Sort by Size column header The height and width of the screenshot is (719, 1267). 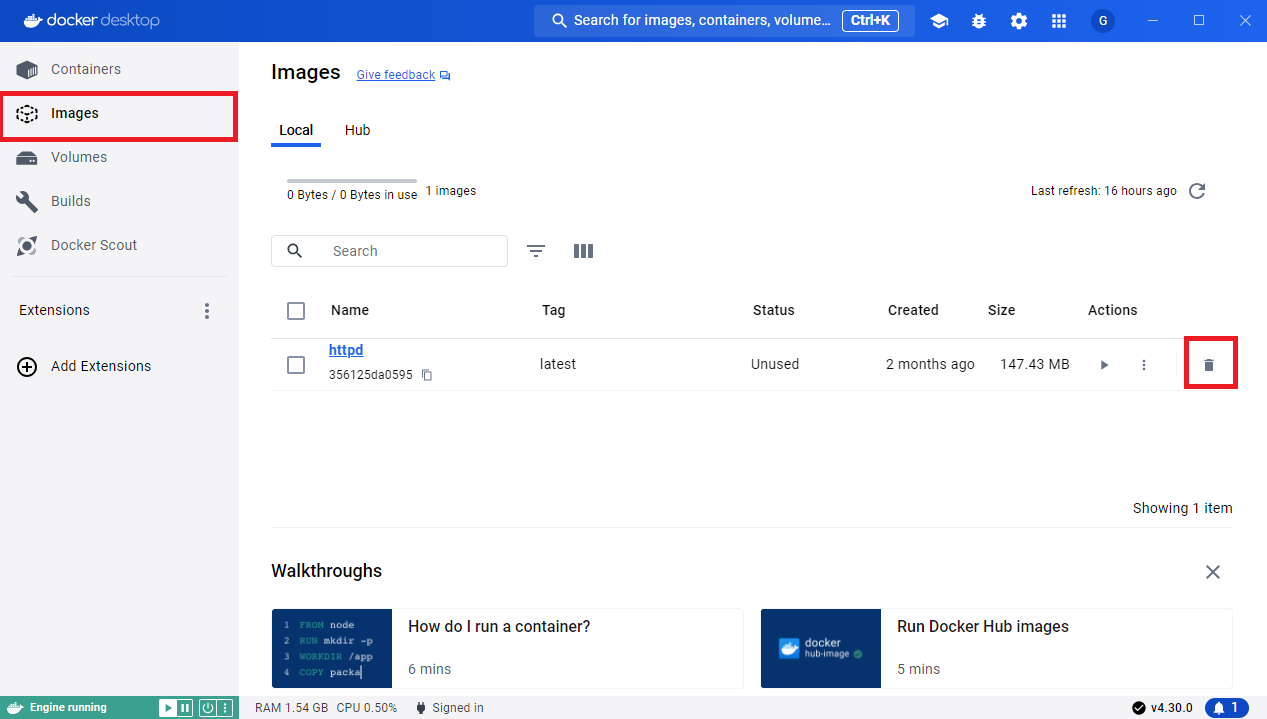[1002, 310]
